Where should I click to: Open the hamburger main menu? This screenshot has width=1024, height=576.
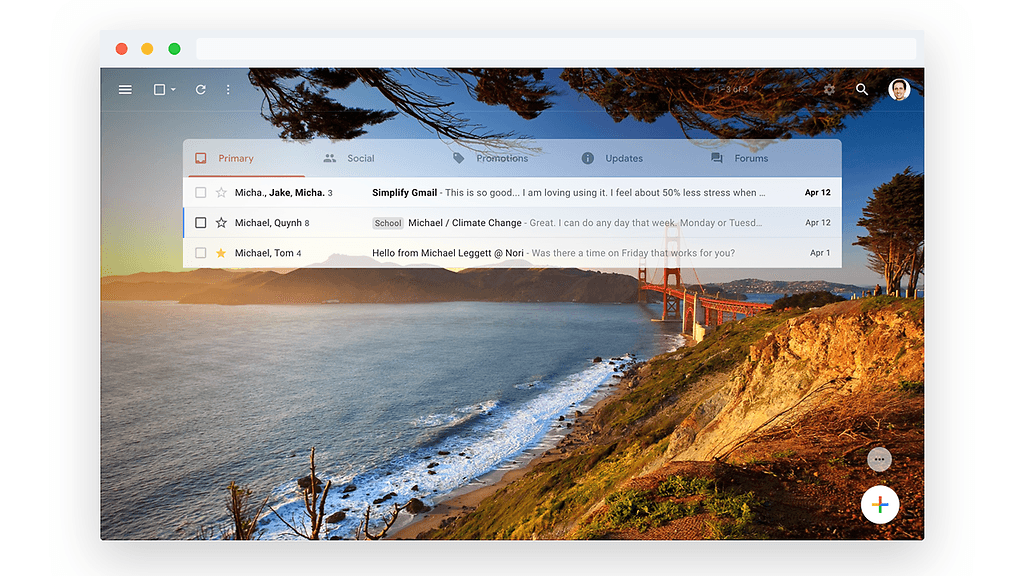pos(125,90)
